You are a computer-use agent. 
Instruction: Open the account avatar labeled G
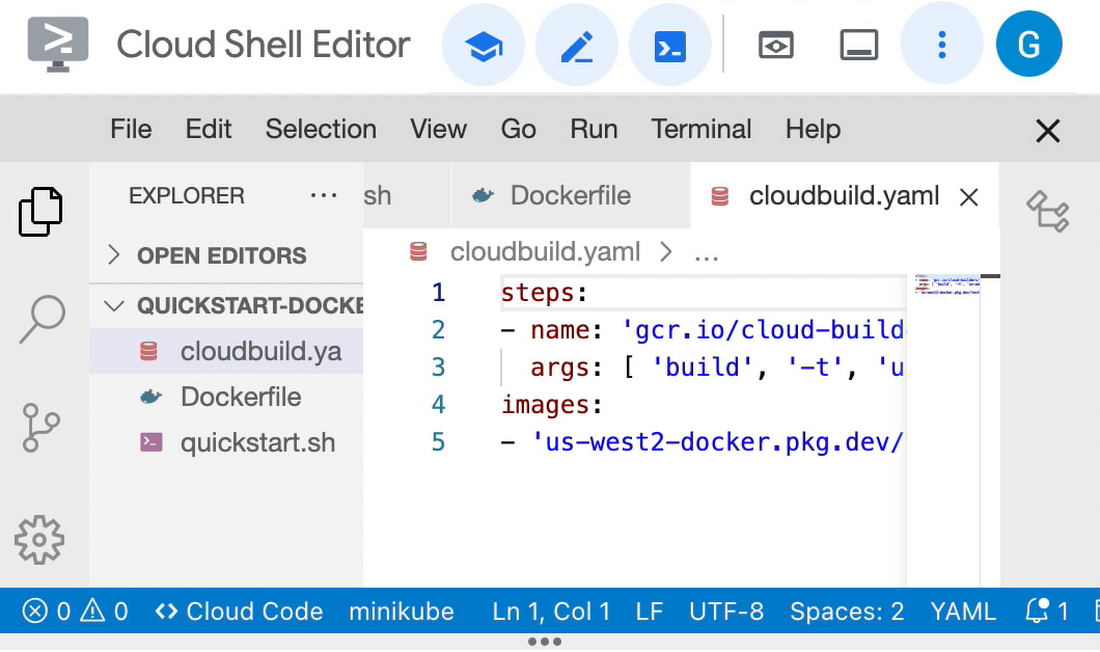point(1028,44)
